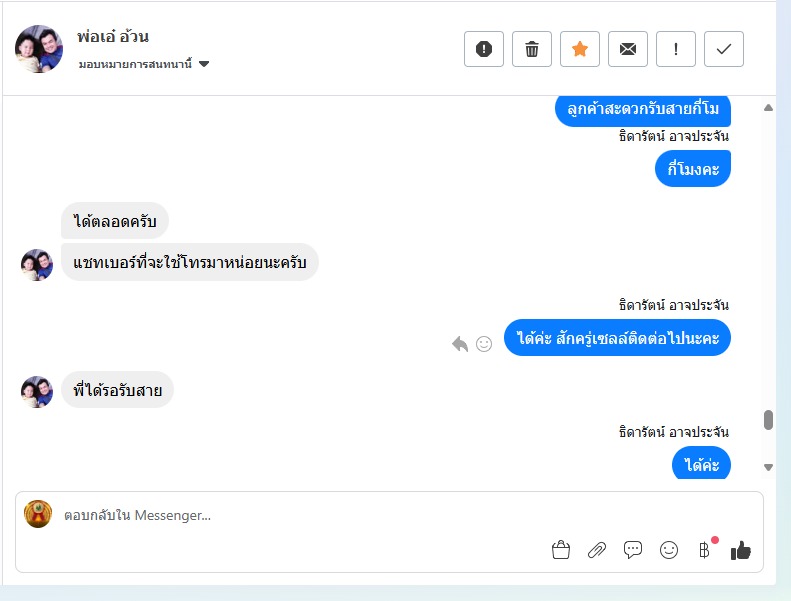Image resolution: width=791 pixels, height=601 pixels.
Task: Mark conversation as spam with octagon icon
Action: [x=484, y=49]
